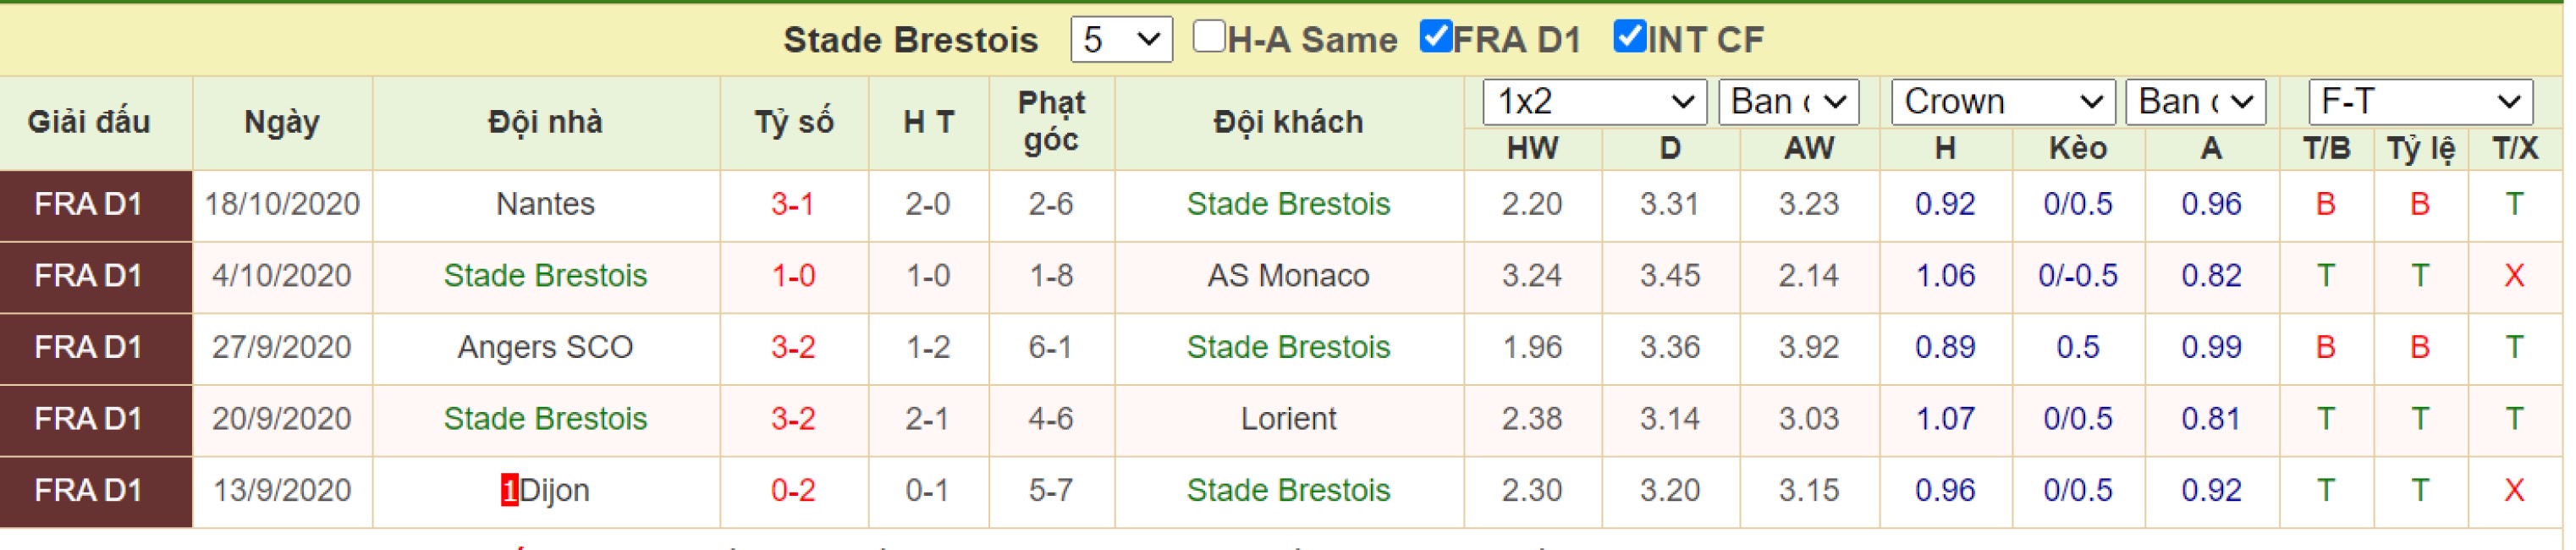Click the 0-2 score of Dijon match

793,491
